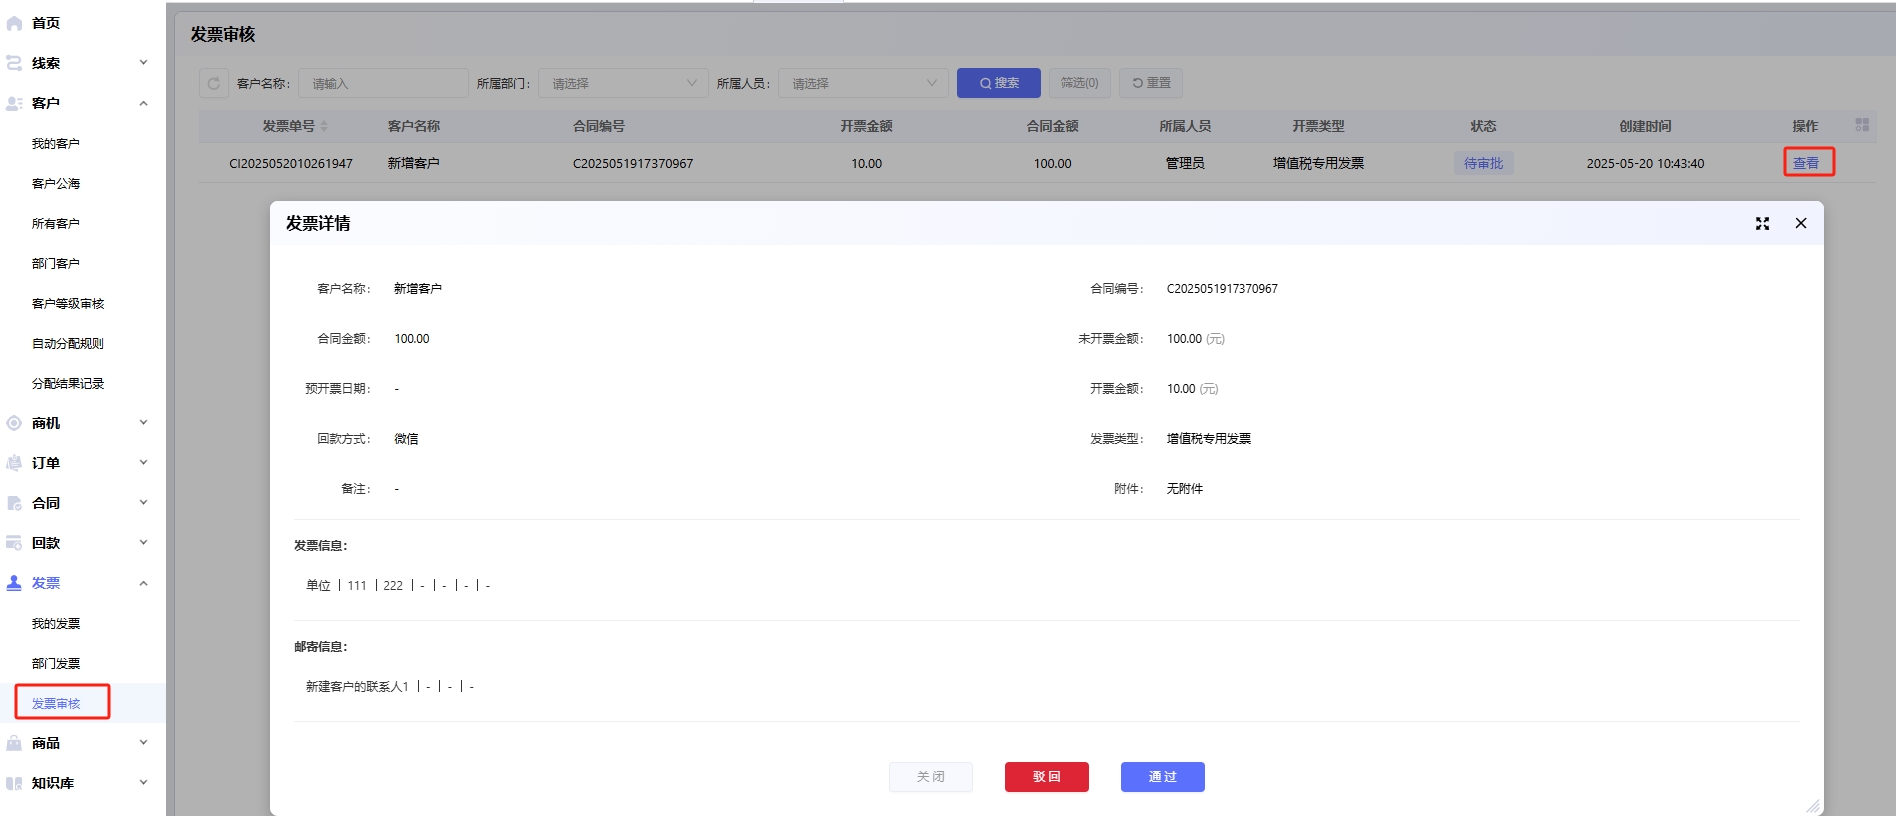Open the 所属部门 dropdown
The width and height of the screenshot is (1896, 816).
(x=622, y=84)
